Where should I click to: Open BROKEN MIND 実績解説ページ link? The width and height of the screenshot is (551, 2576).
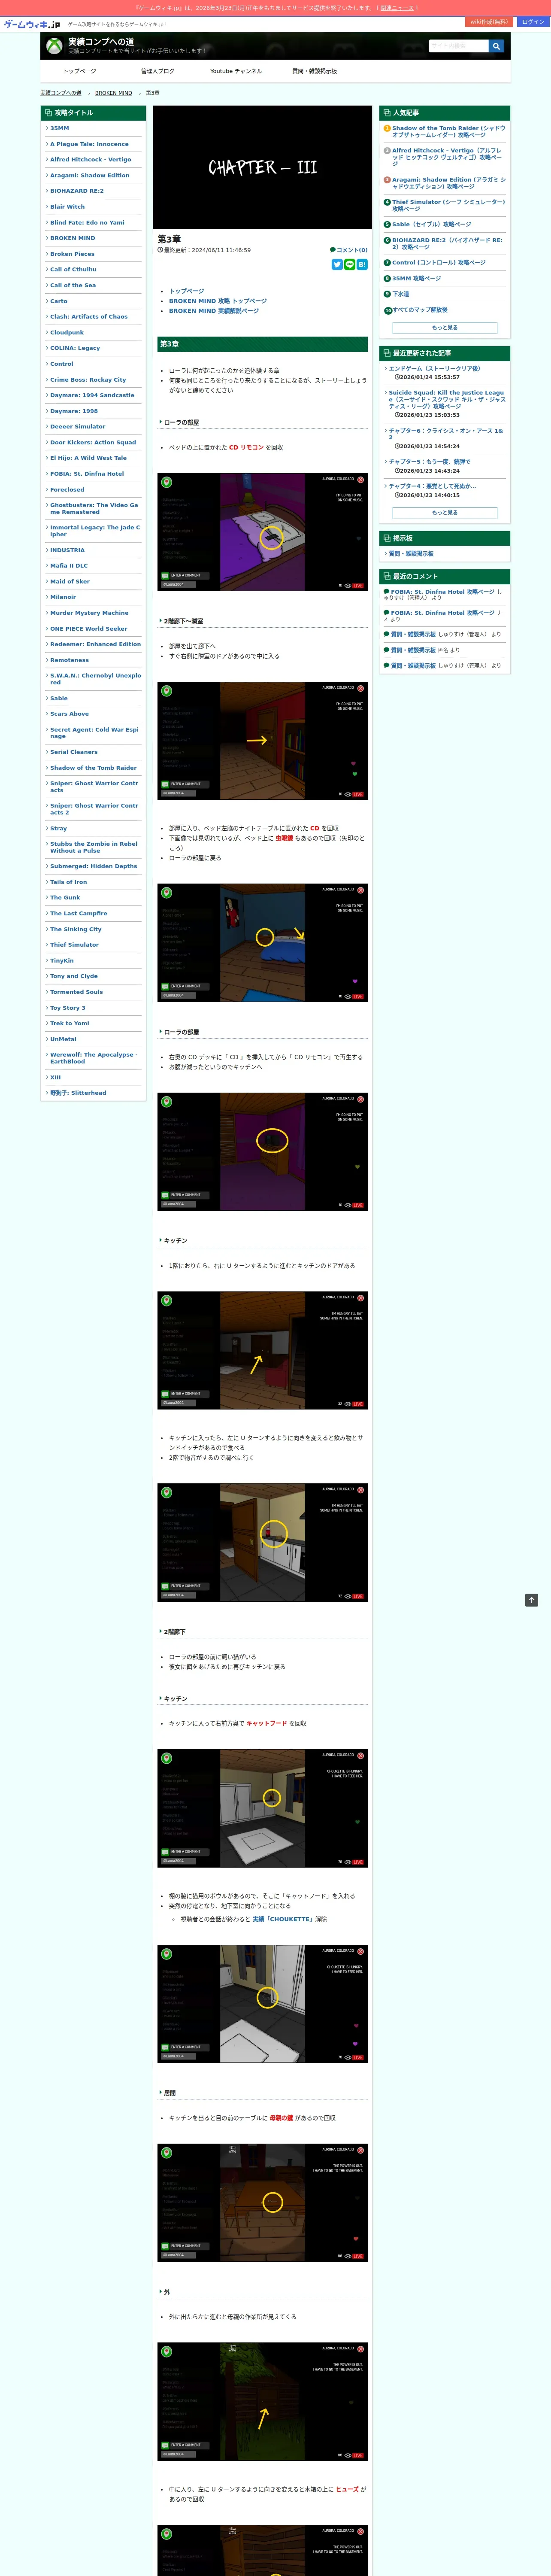pos(214,311)
